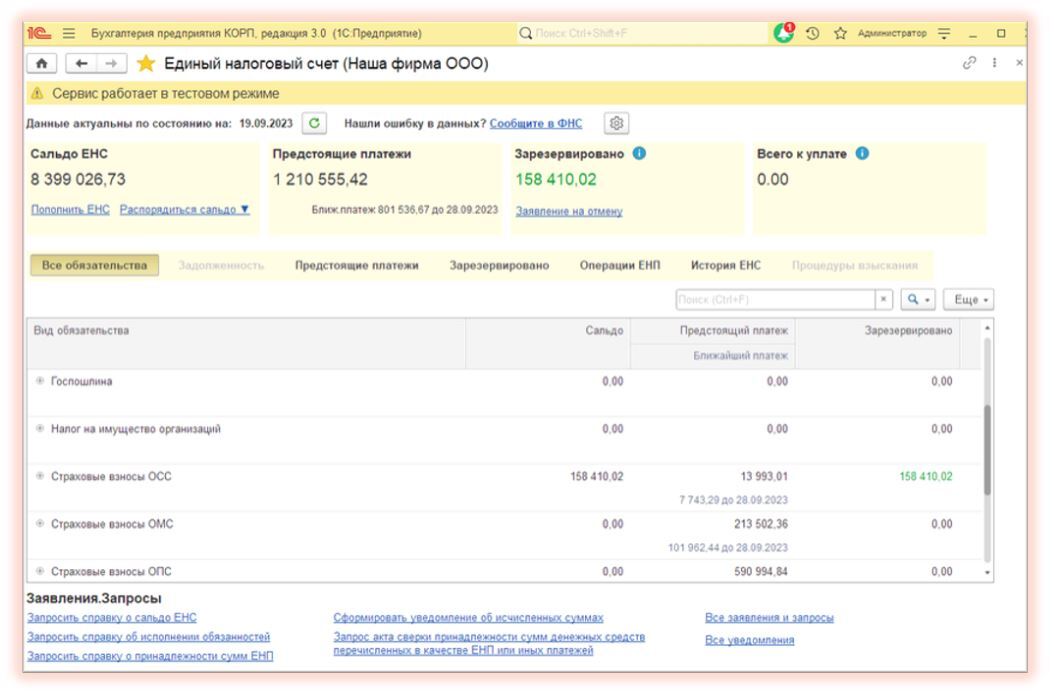Open the Все уведомления link
Screen dimensions: 1054x698
[x=749, y=640]
